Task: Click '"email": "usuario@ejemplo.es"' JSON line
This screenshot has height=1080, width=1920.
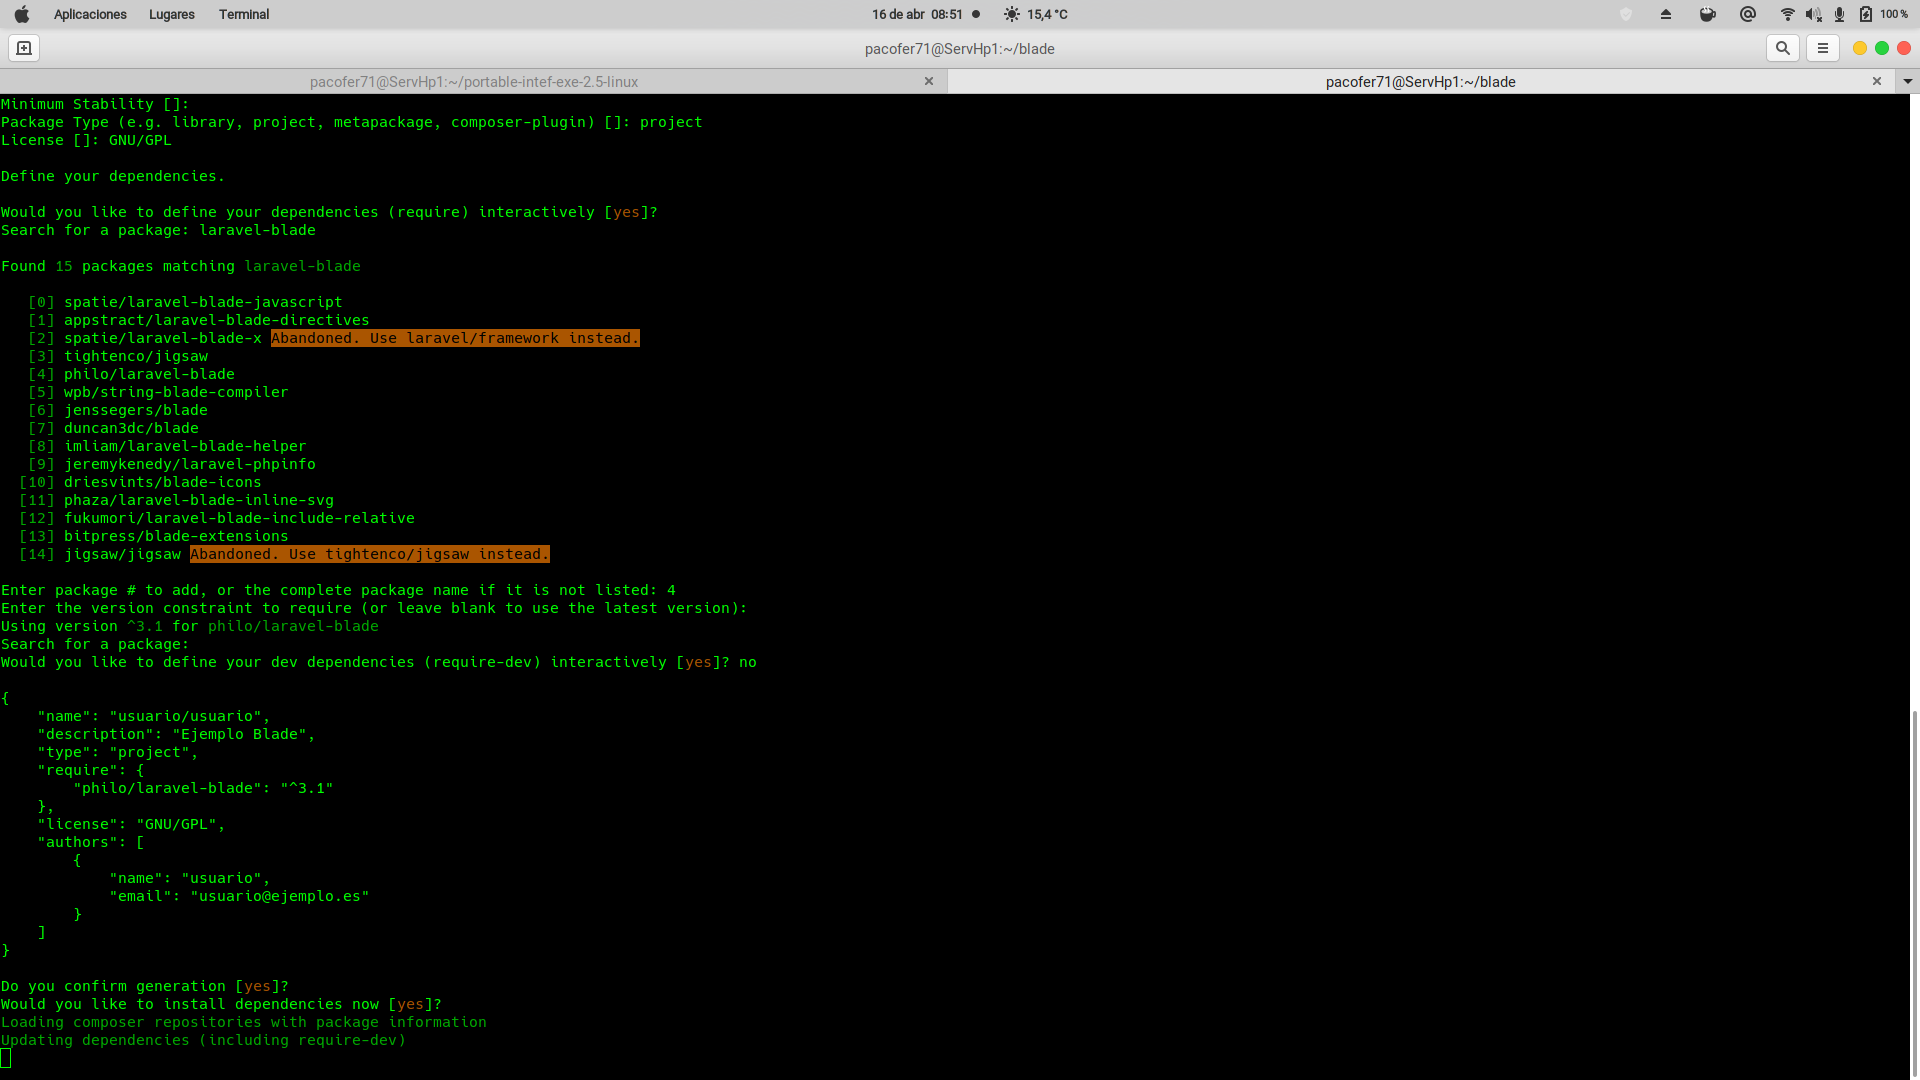Action: (239, 896)
